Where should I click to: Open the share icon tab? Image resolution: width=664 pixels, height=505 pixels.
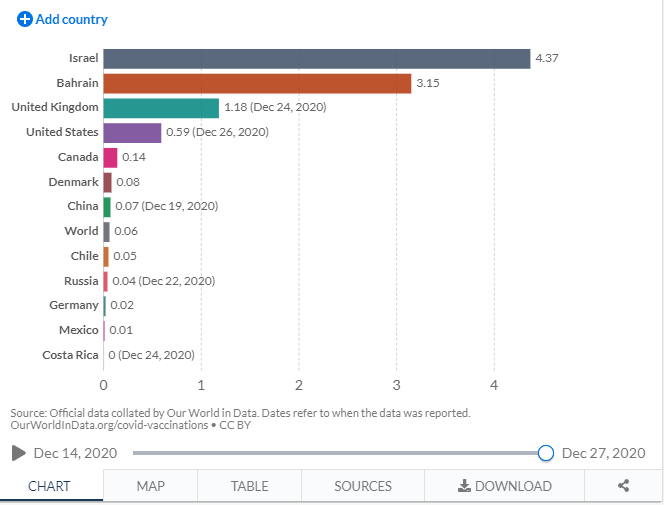pyautogui.click(x=623, y=486)
